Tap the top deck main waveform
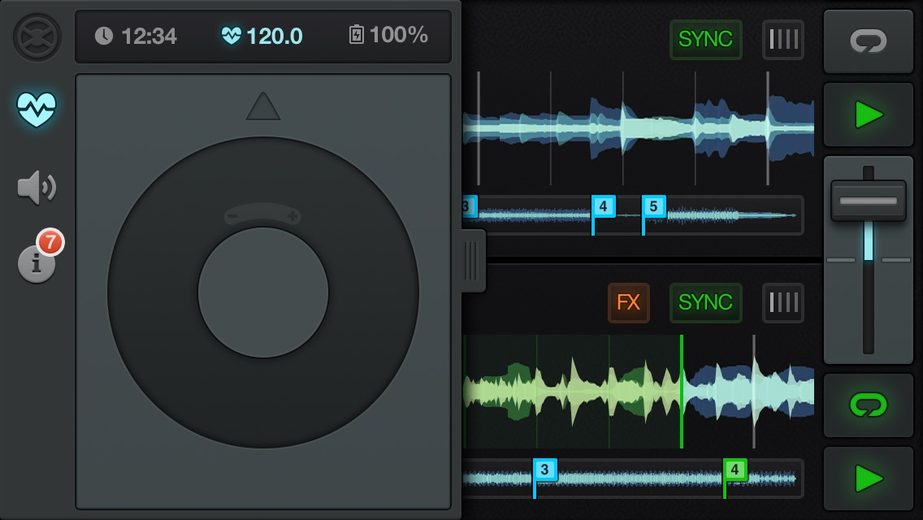The width and height of the screenshot is (923, 520). tap(639, 128)
